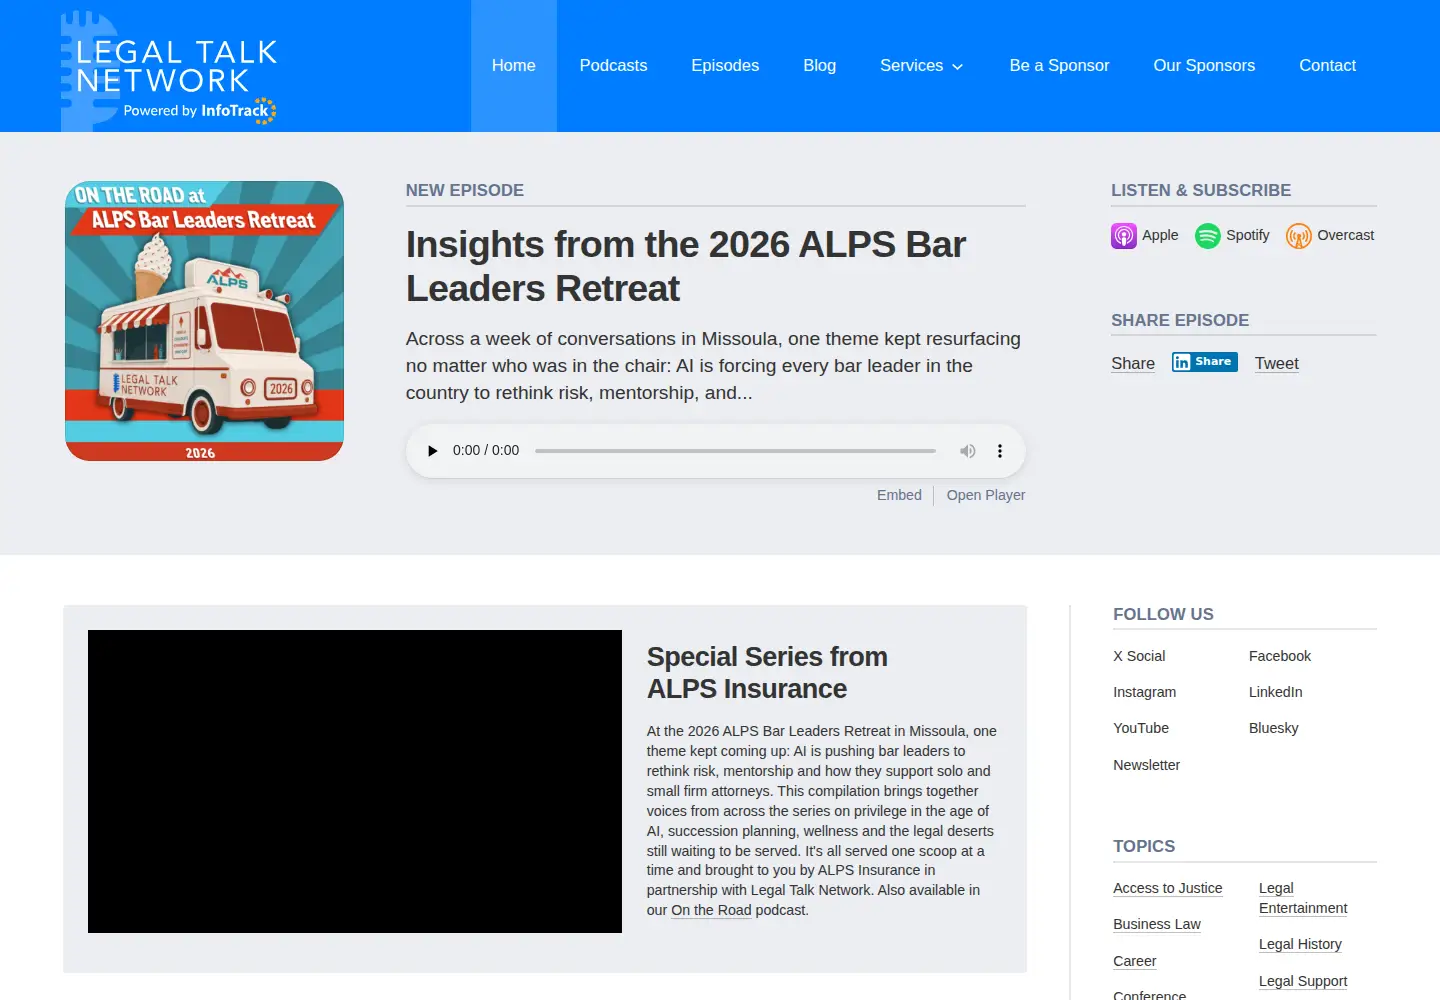Open audio player more options menu
The image size is (1440, 1000).
point(1000,451)
